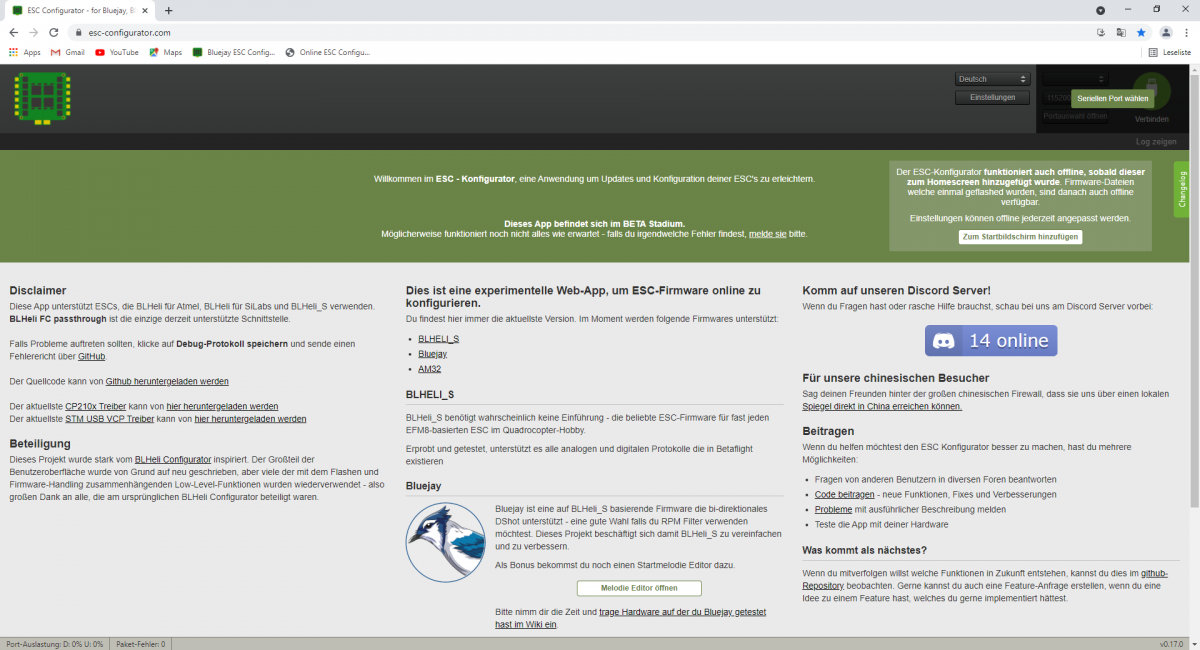Viewport: 1200px width, 650px height.
Task: Click the translate page icon in address bar
Action: (1121, 32)
